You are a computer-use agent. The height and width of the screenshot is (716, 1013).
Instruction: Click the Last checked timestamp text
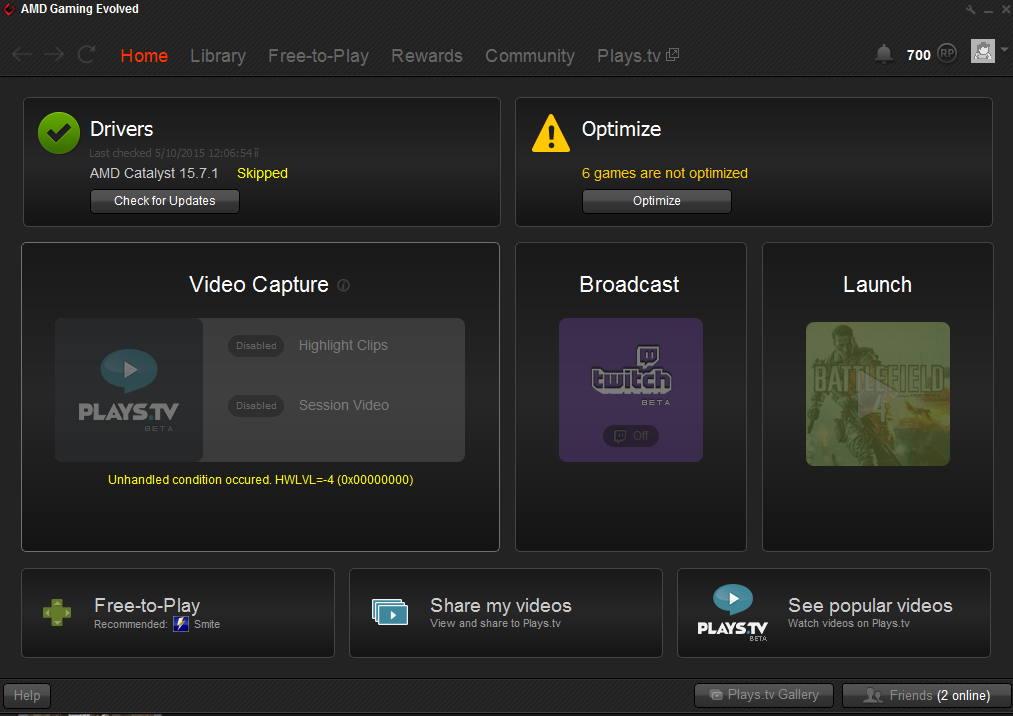(174, 153)
